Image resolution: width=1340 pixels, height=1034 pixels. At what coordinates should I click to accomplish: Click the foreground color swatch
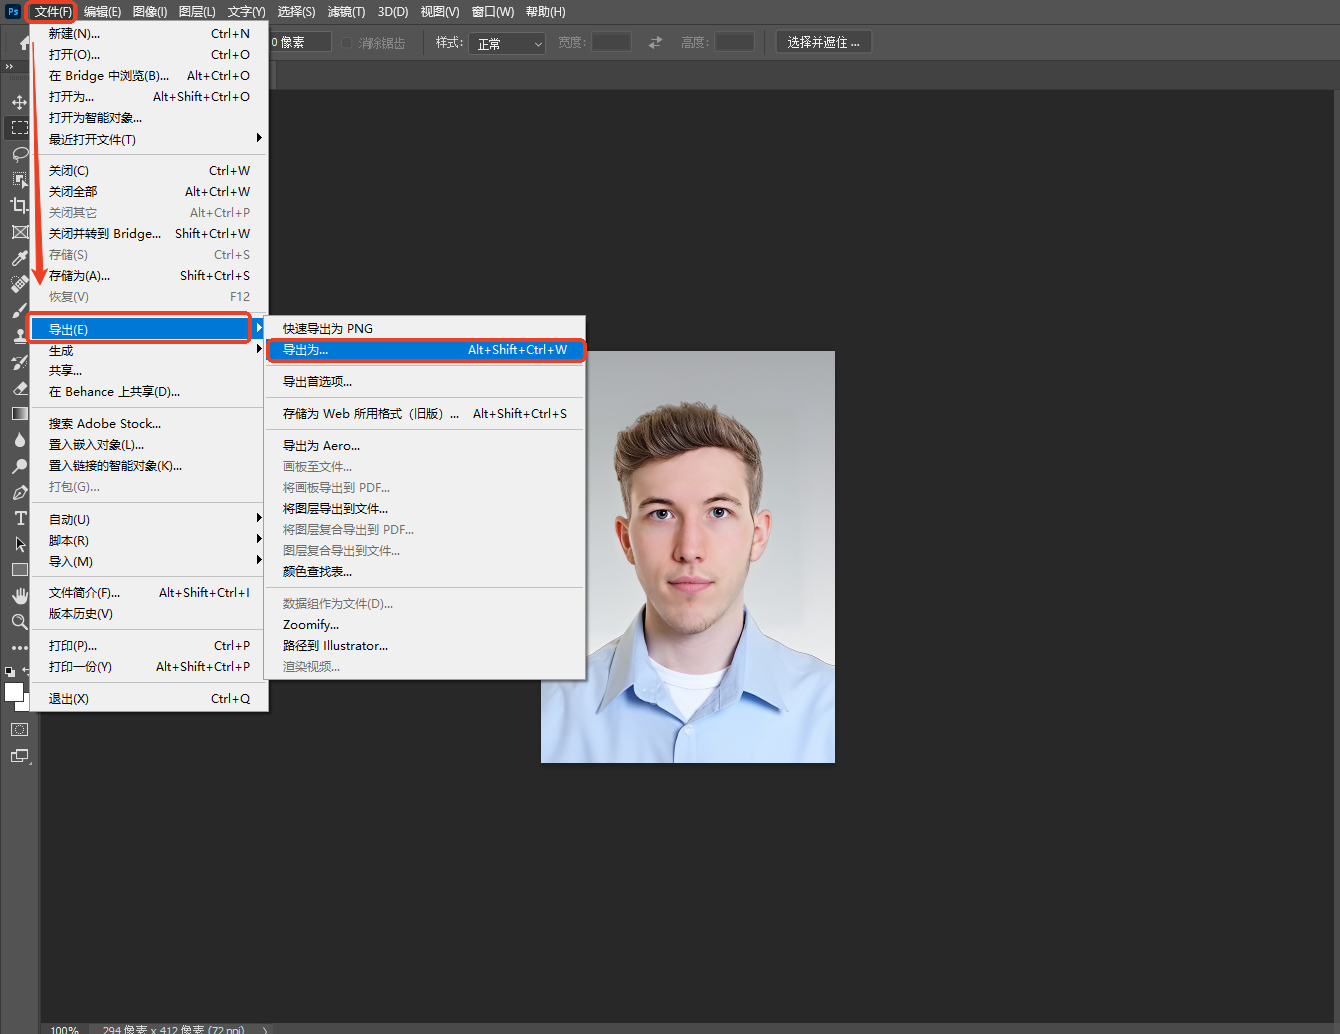pyautogui.click(x=13, y=692)
